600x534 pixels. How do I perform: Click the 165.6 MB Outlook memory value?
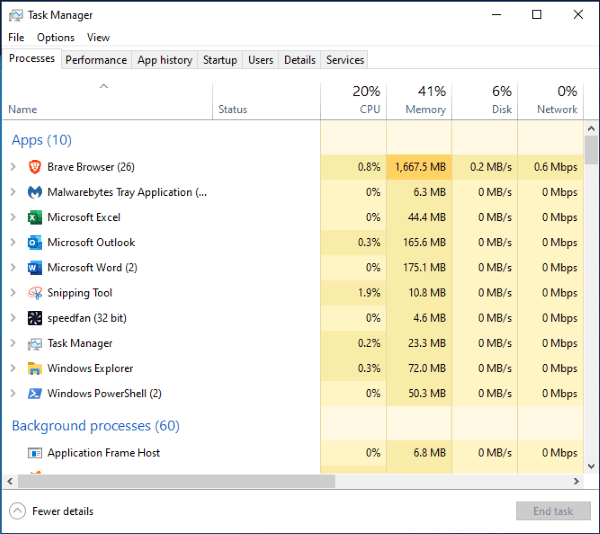point(424,243)
